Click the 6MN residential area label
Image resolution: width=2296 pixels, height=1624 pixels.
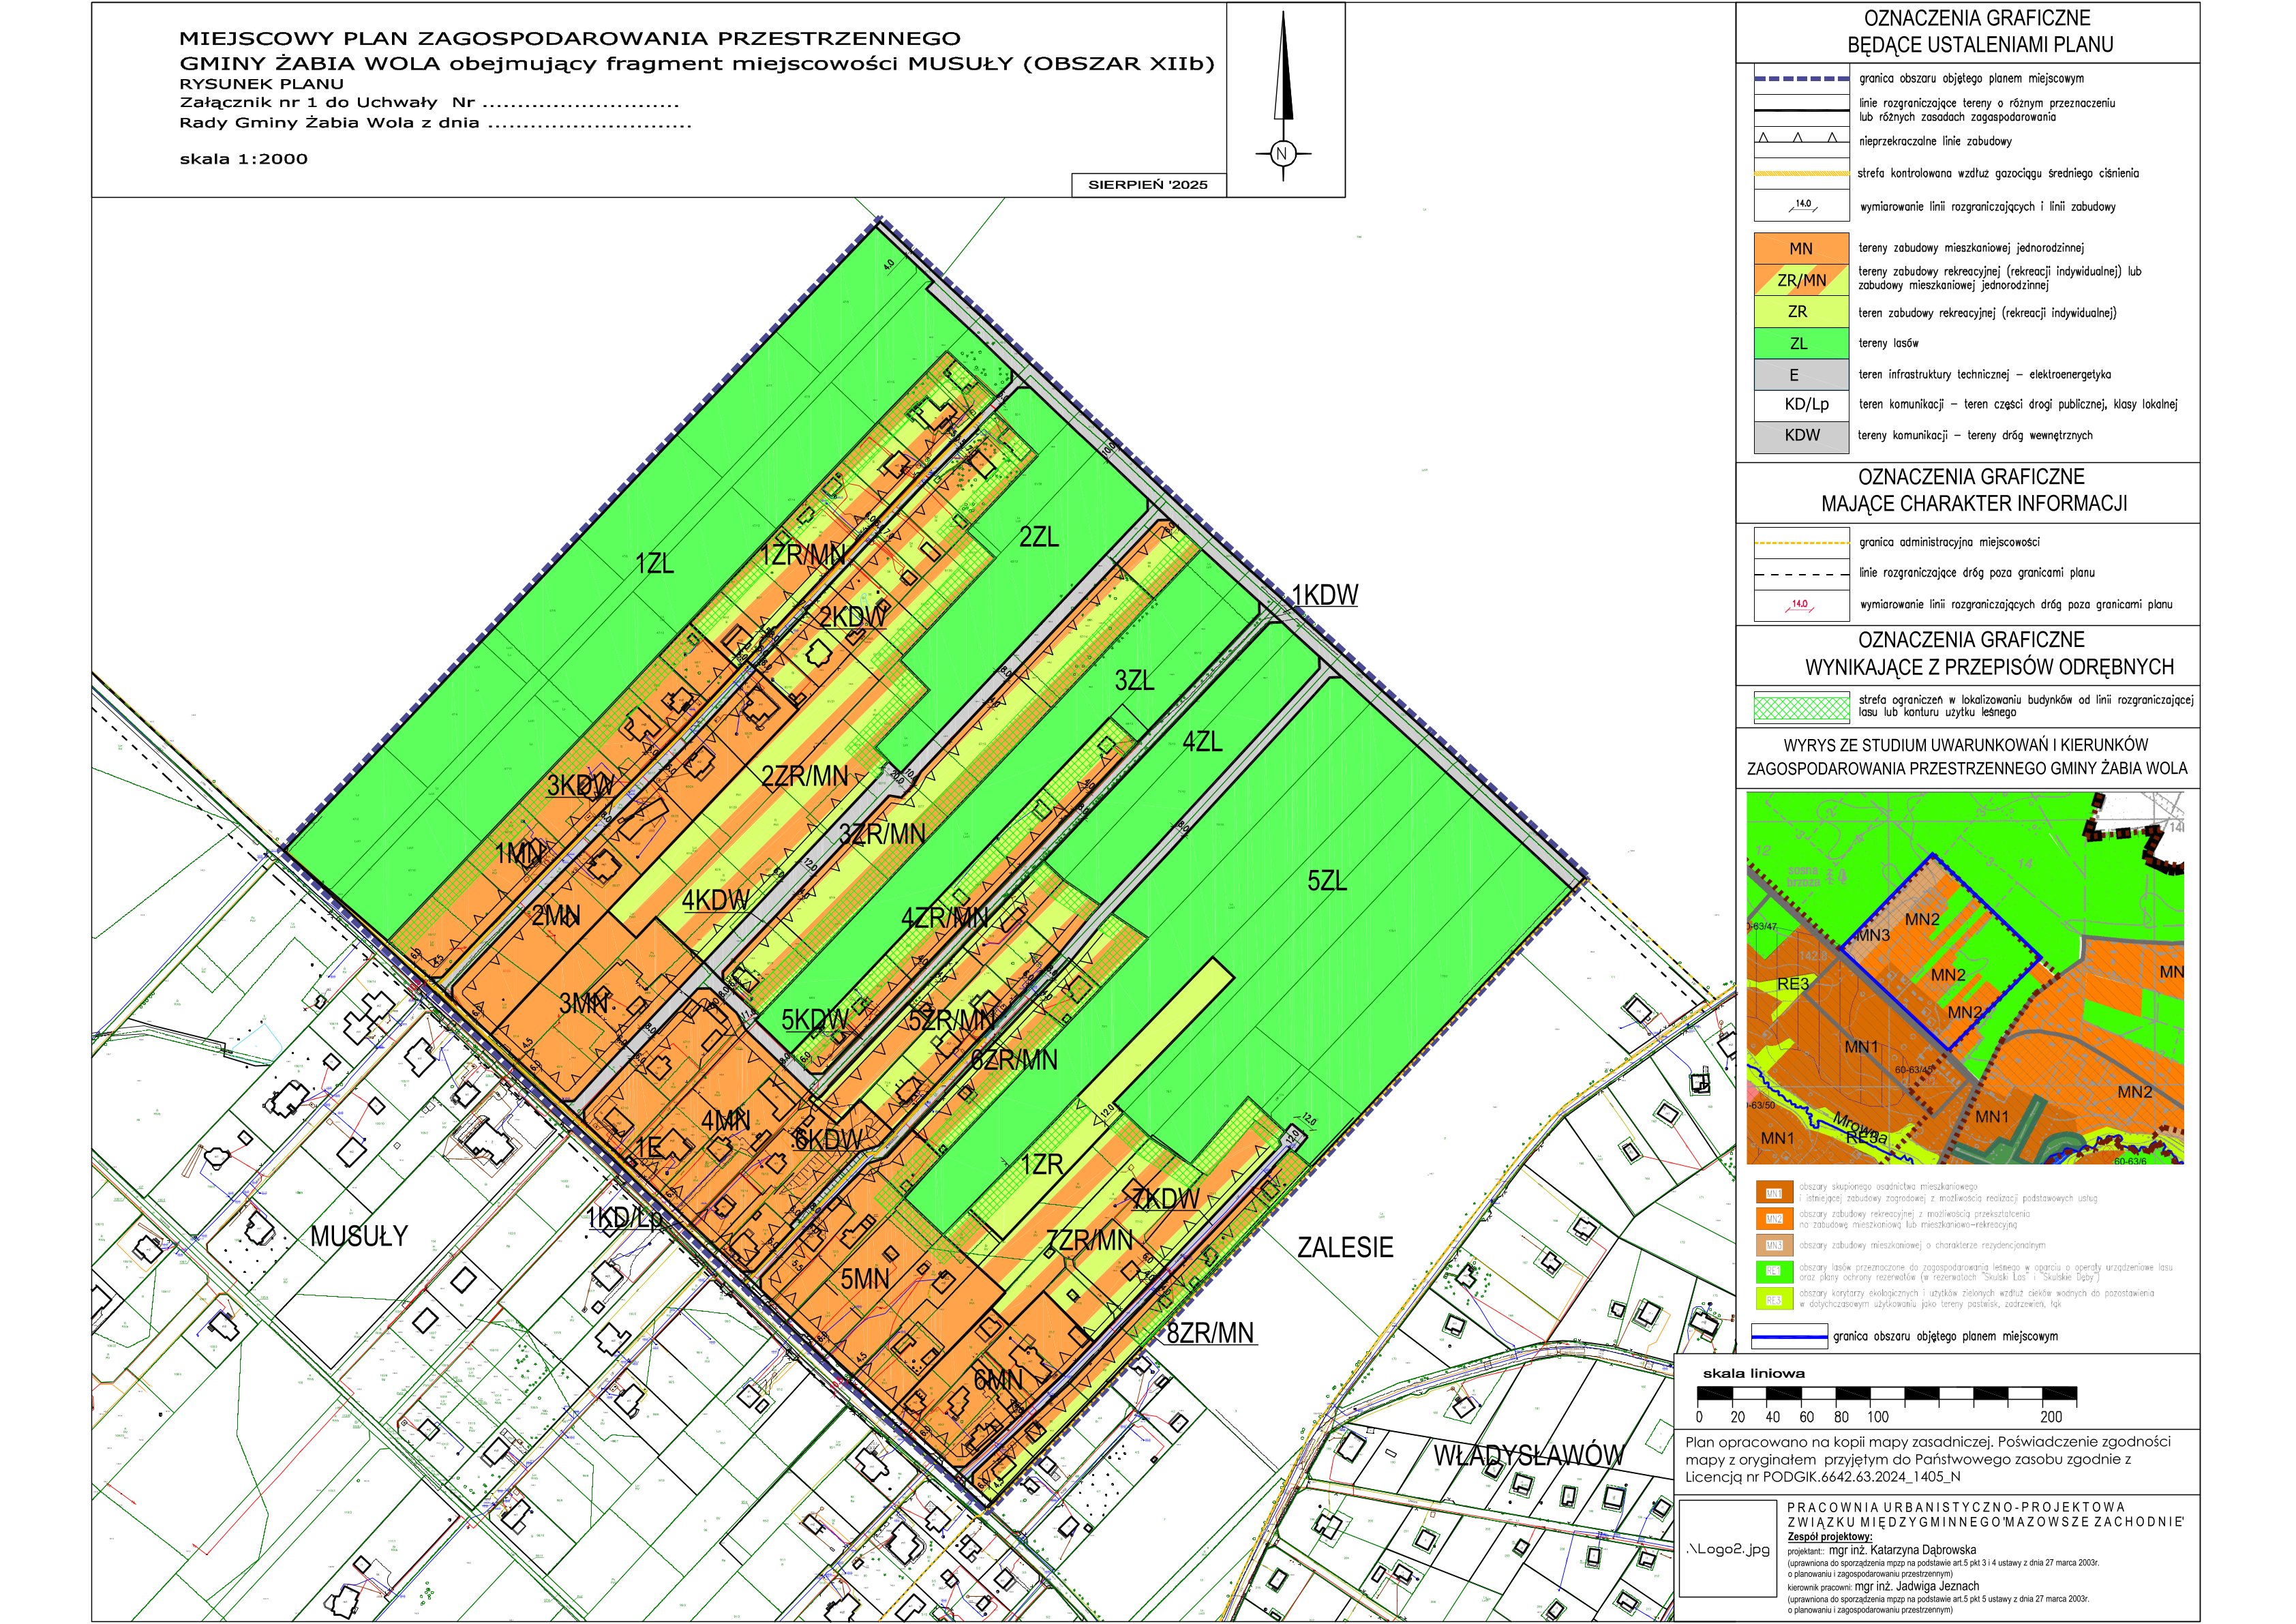point(998,1380)
